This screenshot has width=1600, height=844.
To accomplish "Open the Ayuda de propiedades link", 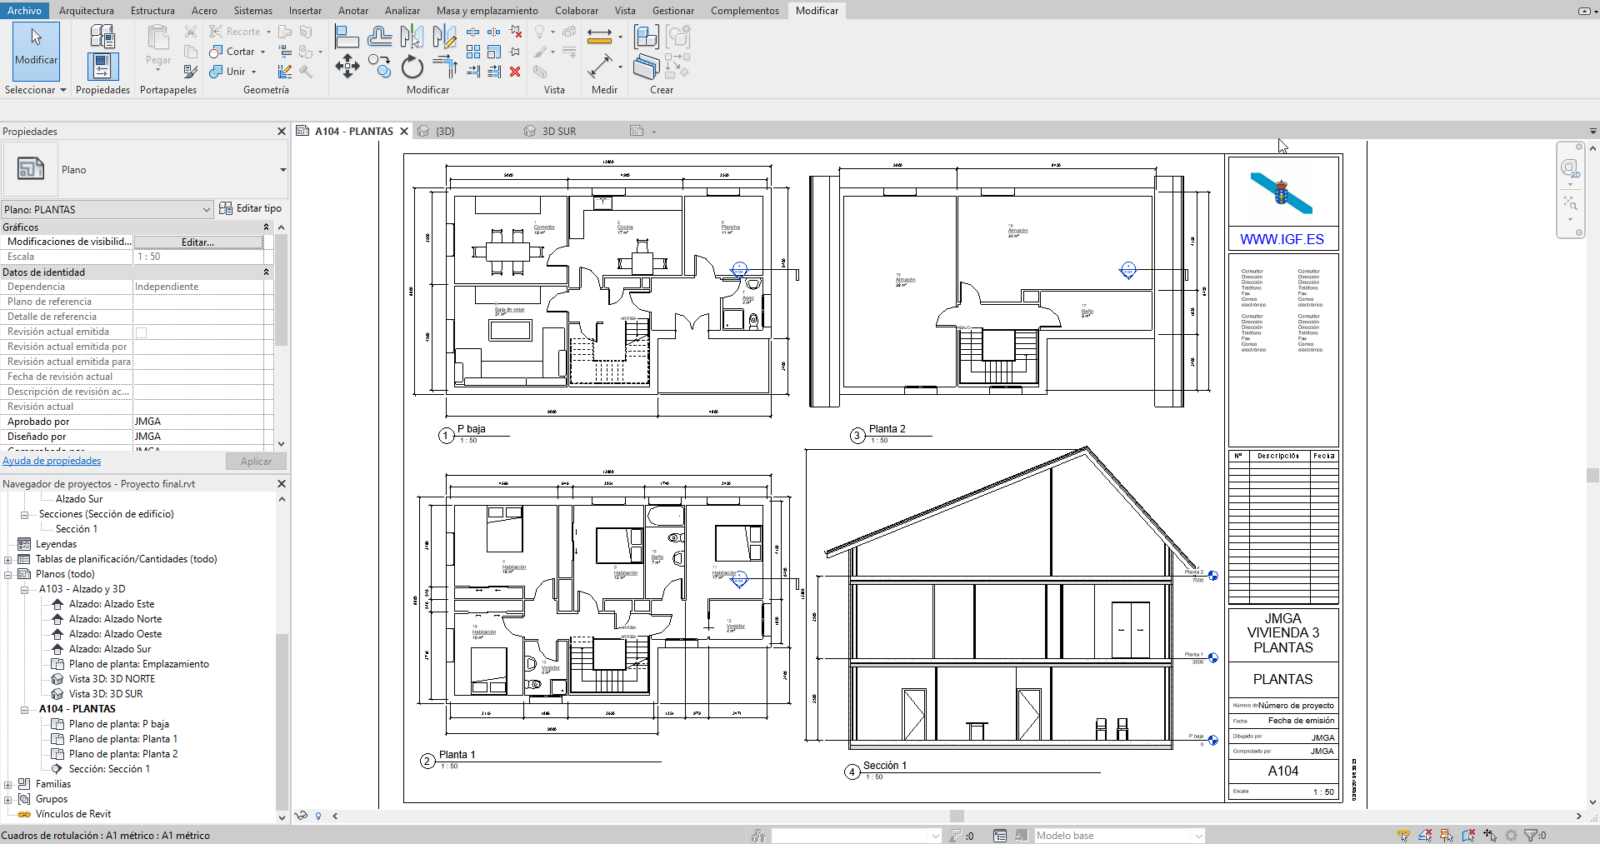I will (51, 461).
